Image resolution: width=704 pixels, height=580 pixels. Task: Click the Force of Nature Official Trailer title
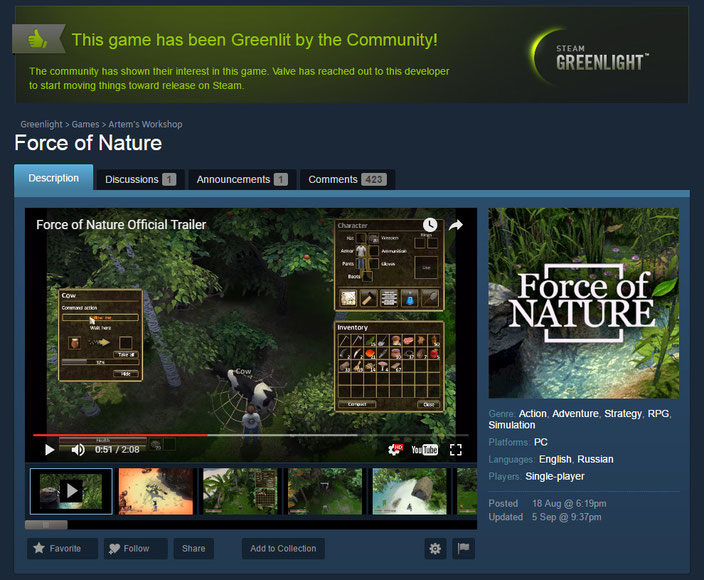click(x=121, y=224)
